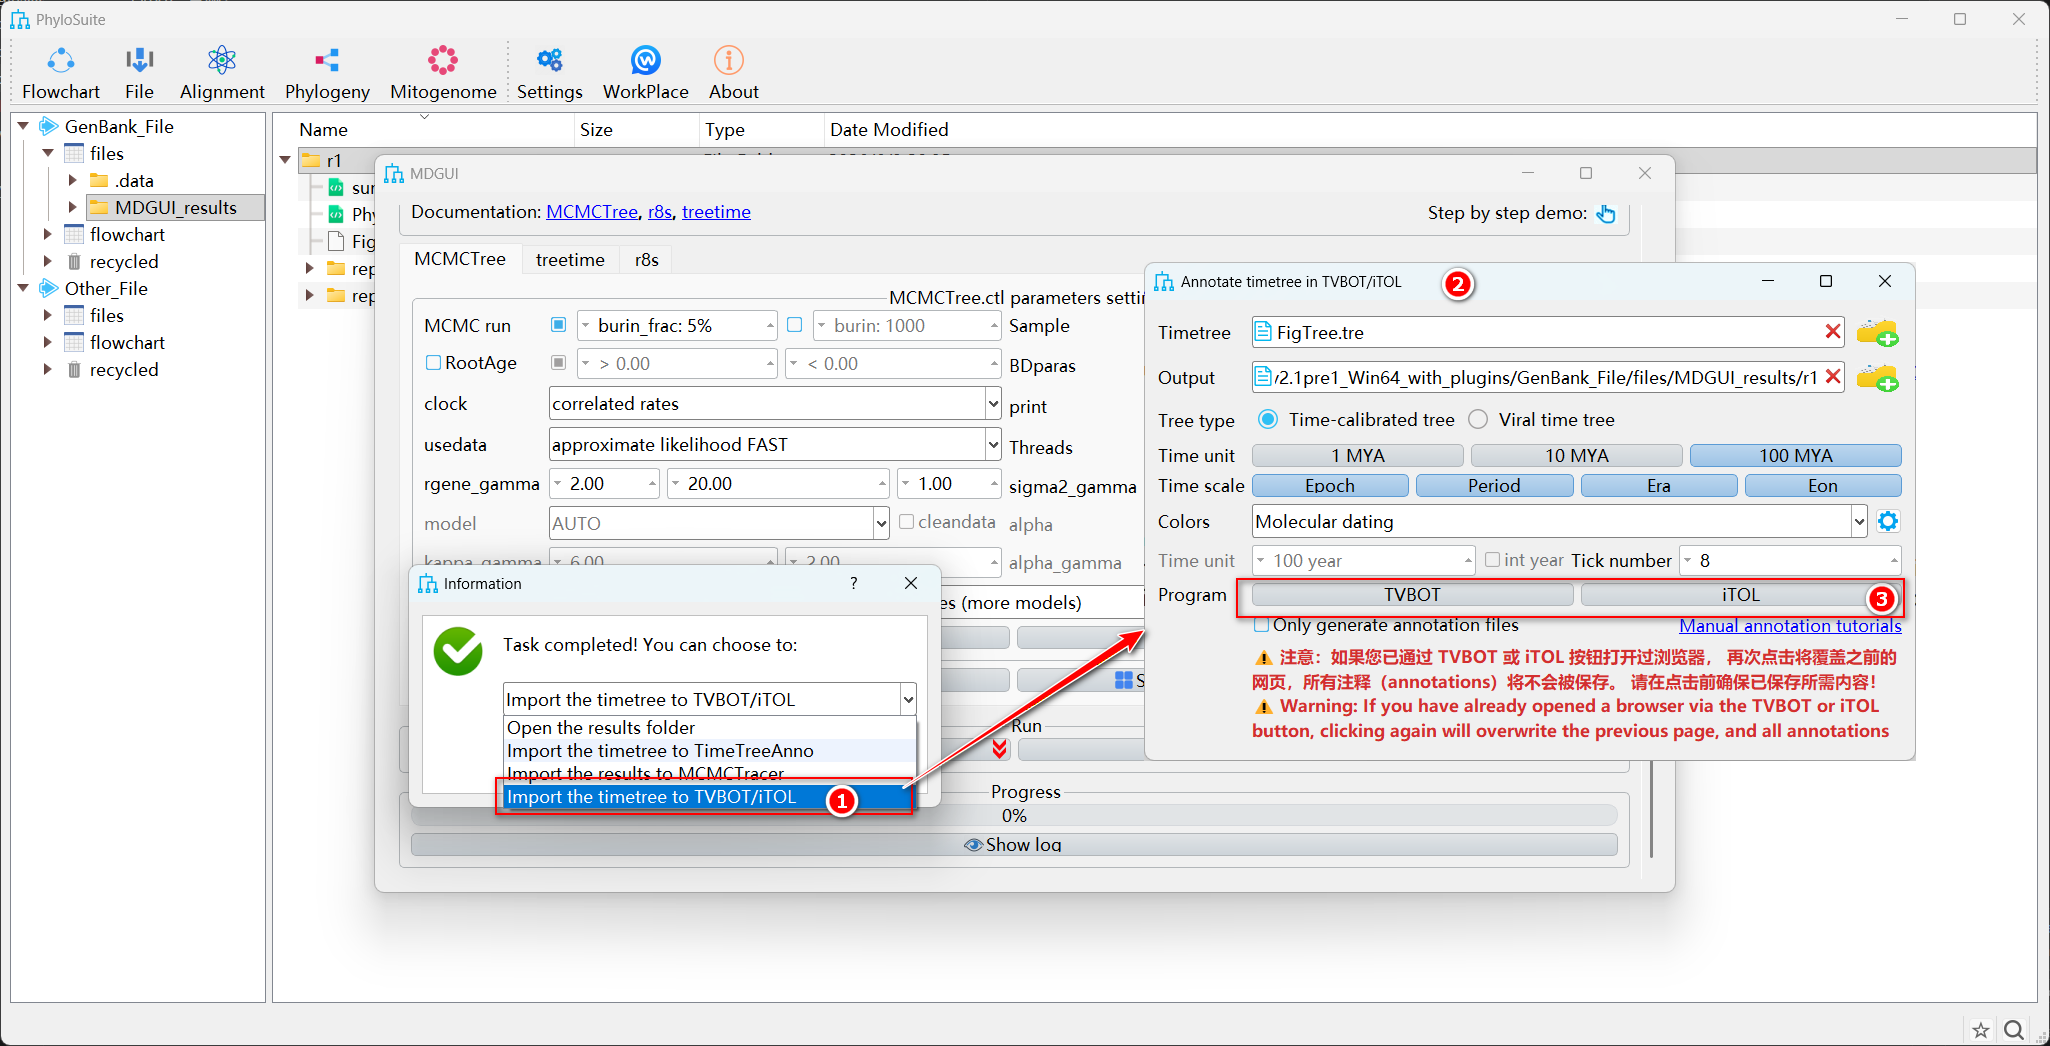Browse for Output folder with folder icon
The height and width of the screenshot is (1046, 2050).
pos(1877,377)
